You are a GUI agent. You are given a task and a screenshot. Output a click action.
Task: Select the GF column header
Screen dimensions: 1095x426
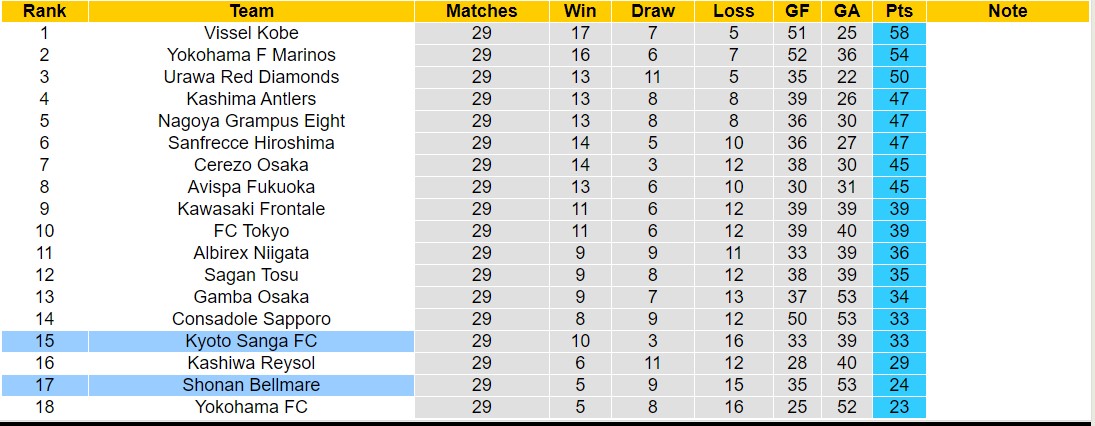[x=798, y=11]
